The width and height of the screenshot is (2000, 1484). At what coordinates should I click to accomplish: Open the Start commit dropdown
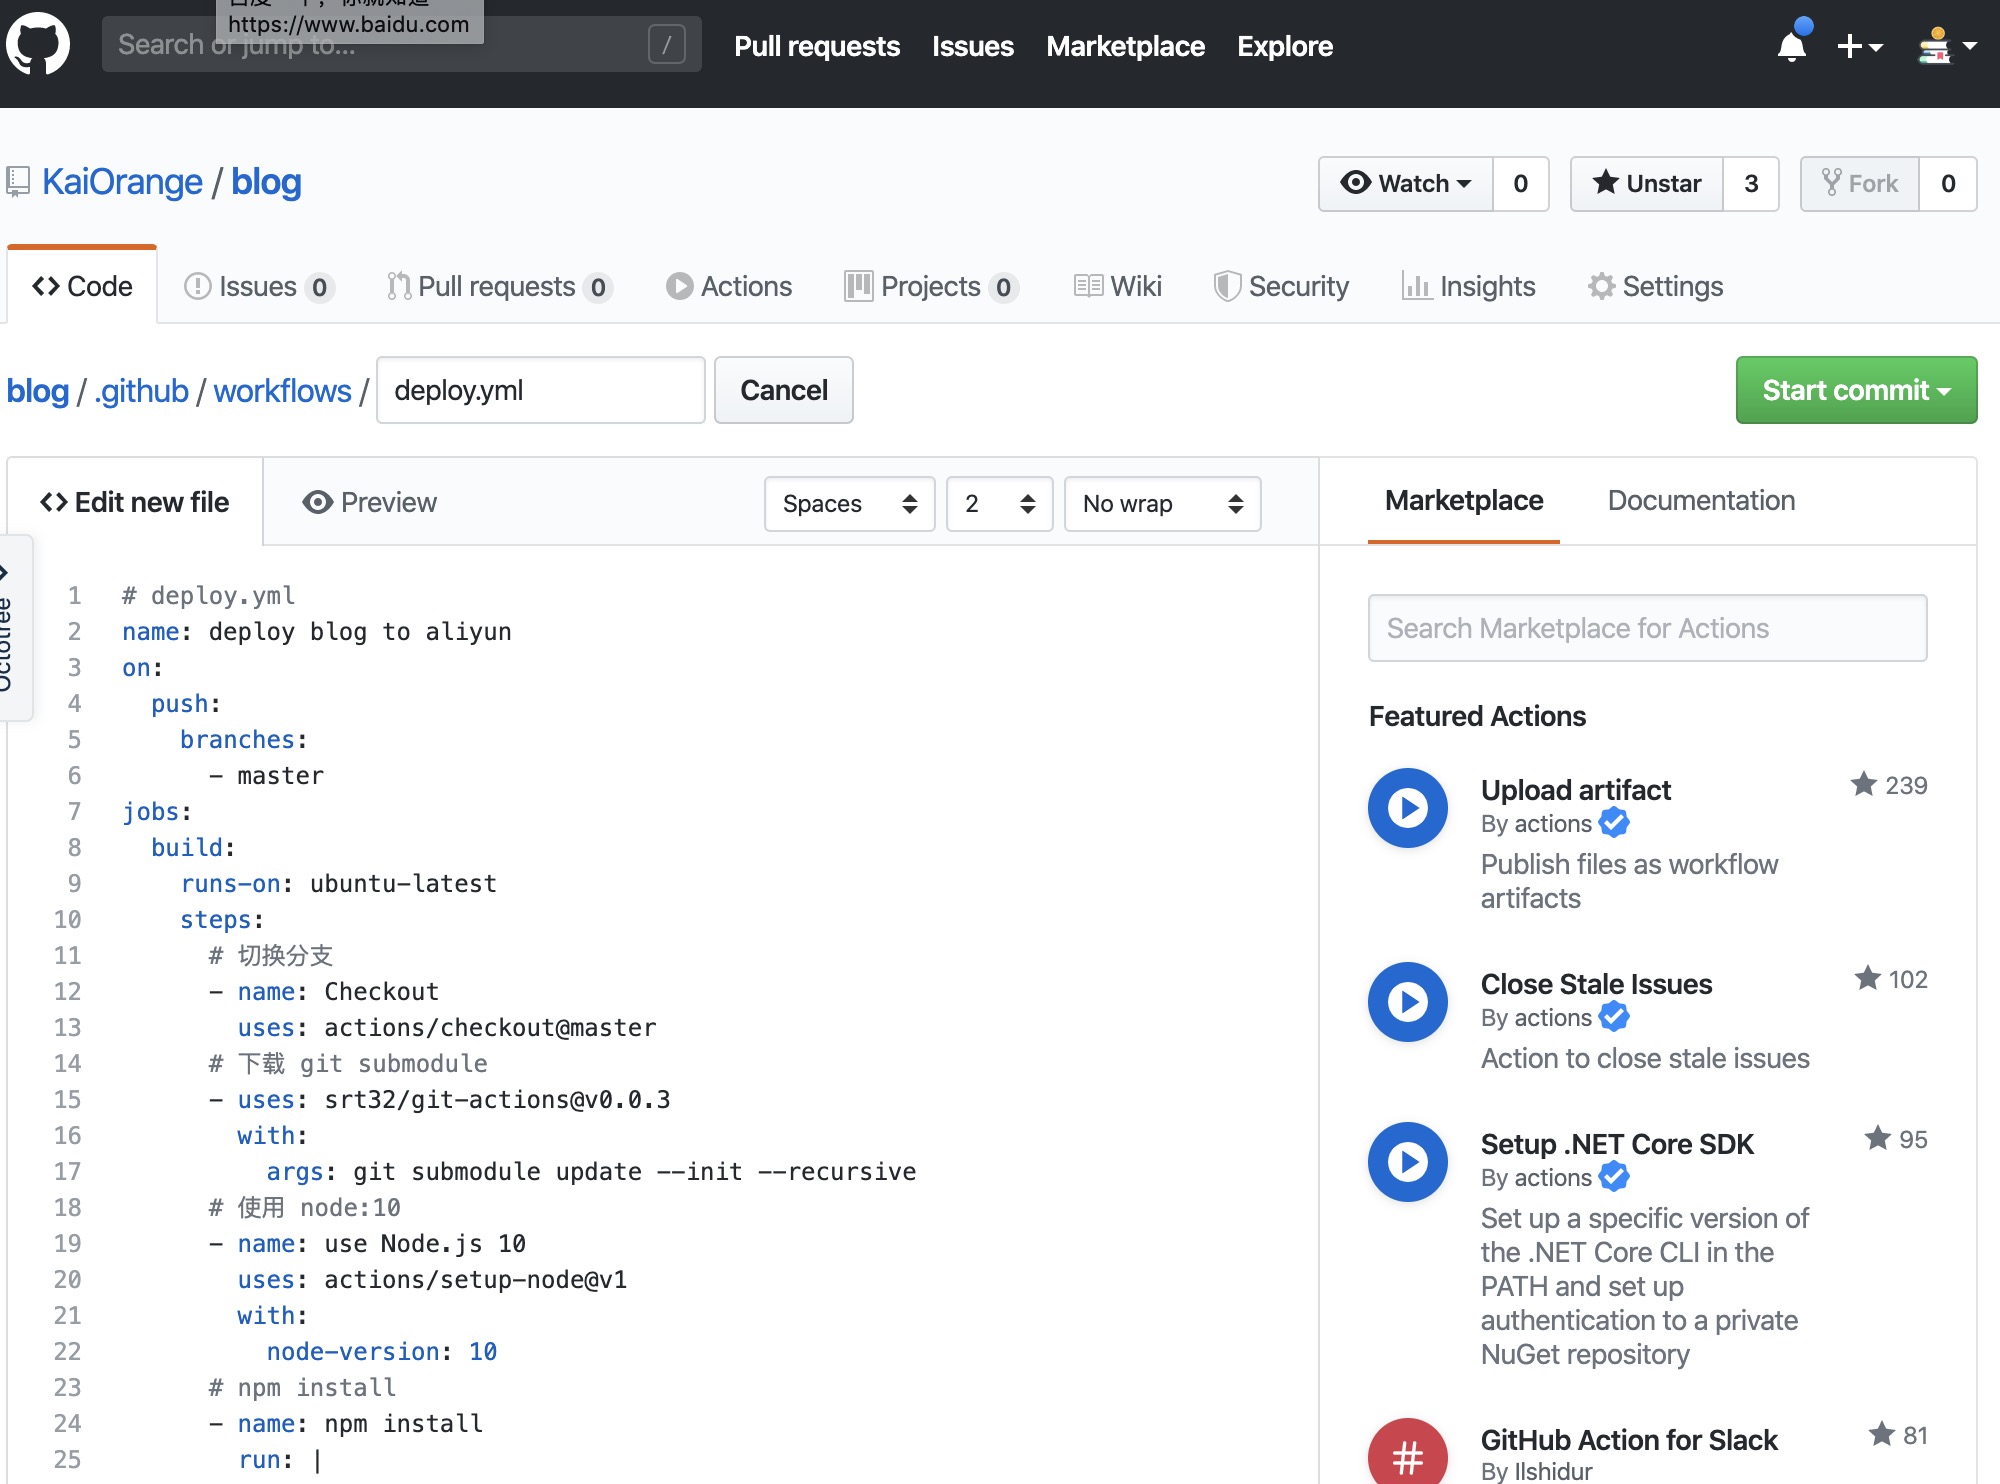click(1856, 390)
